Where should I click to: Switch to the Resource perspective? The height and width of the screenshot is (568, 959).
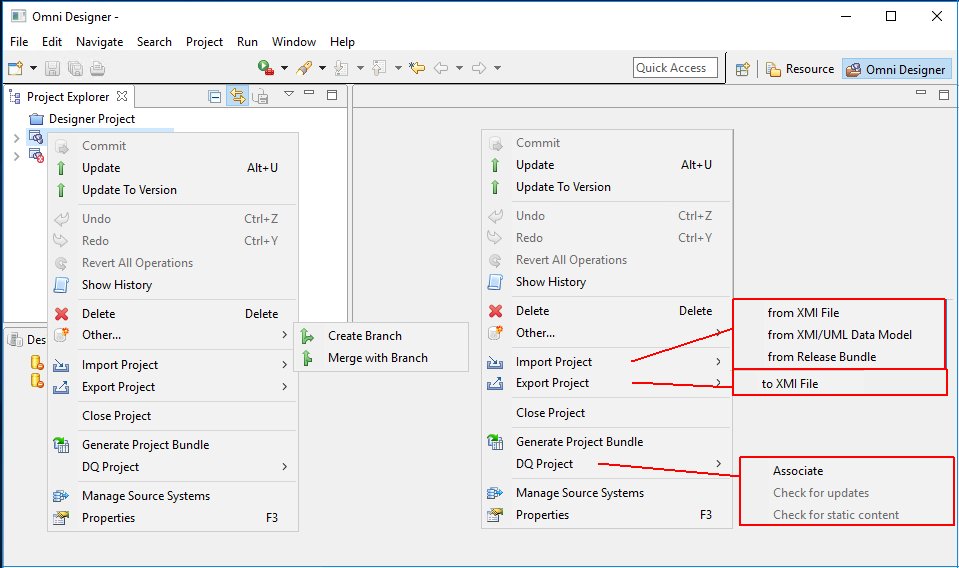[800, 69]
